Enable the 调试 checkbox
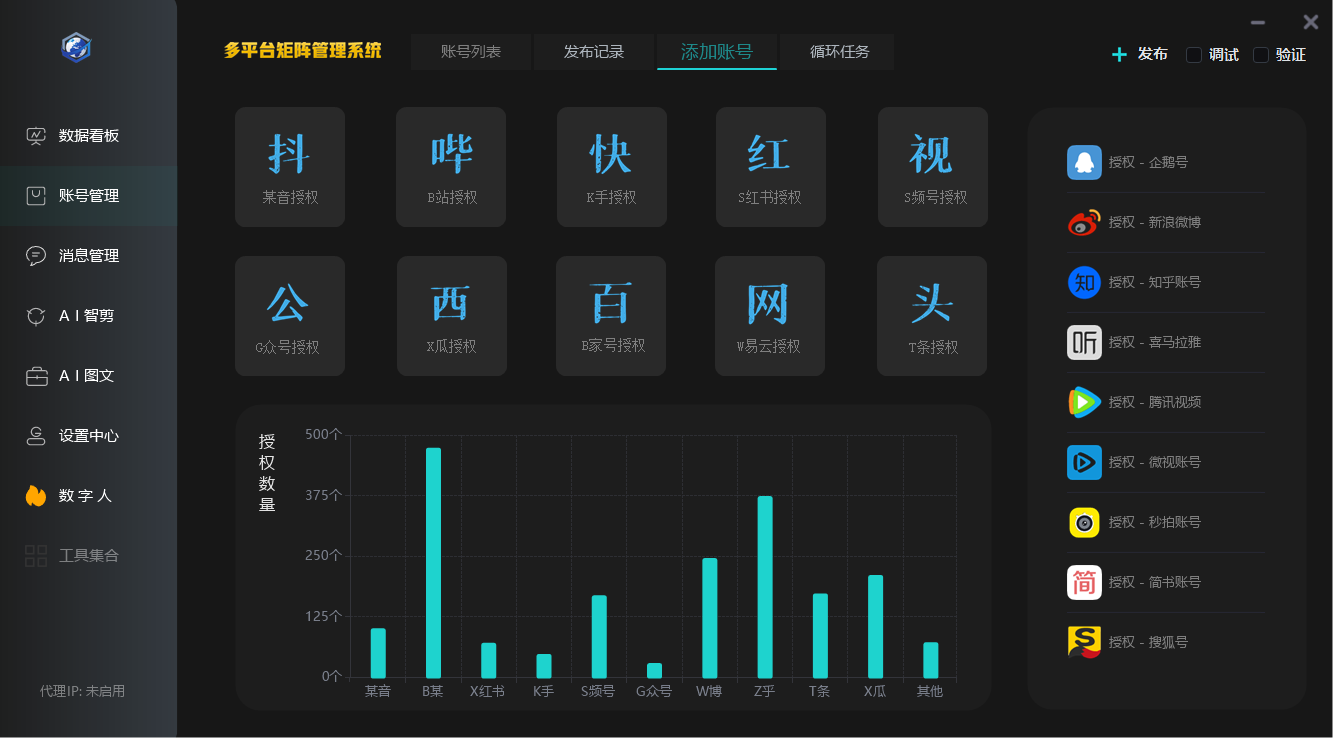This screenshot has width=1333, height=738. click(1194, 55)
